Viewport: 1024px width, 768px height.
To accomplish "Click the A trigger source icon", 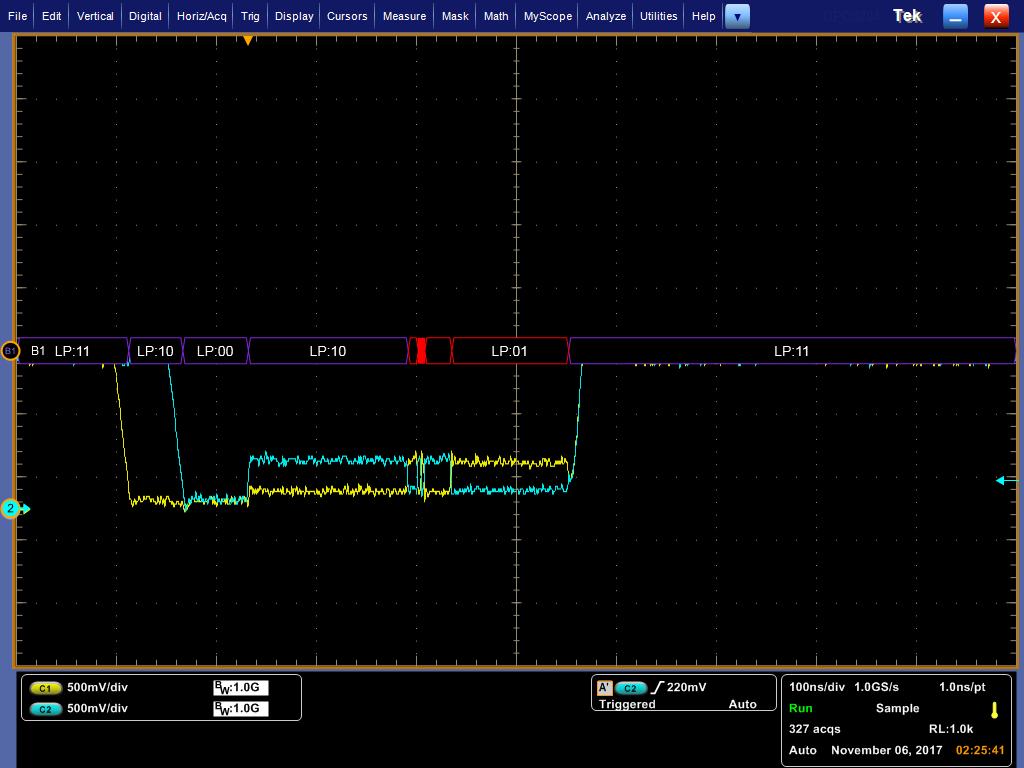I will [x=605, y=688].
